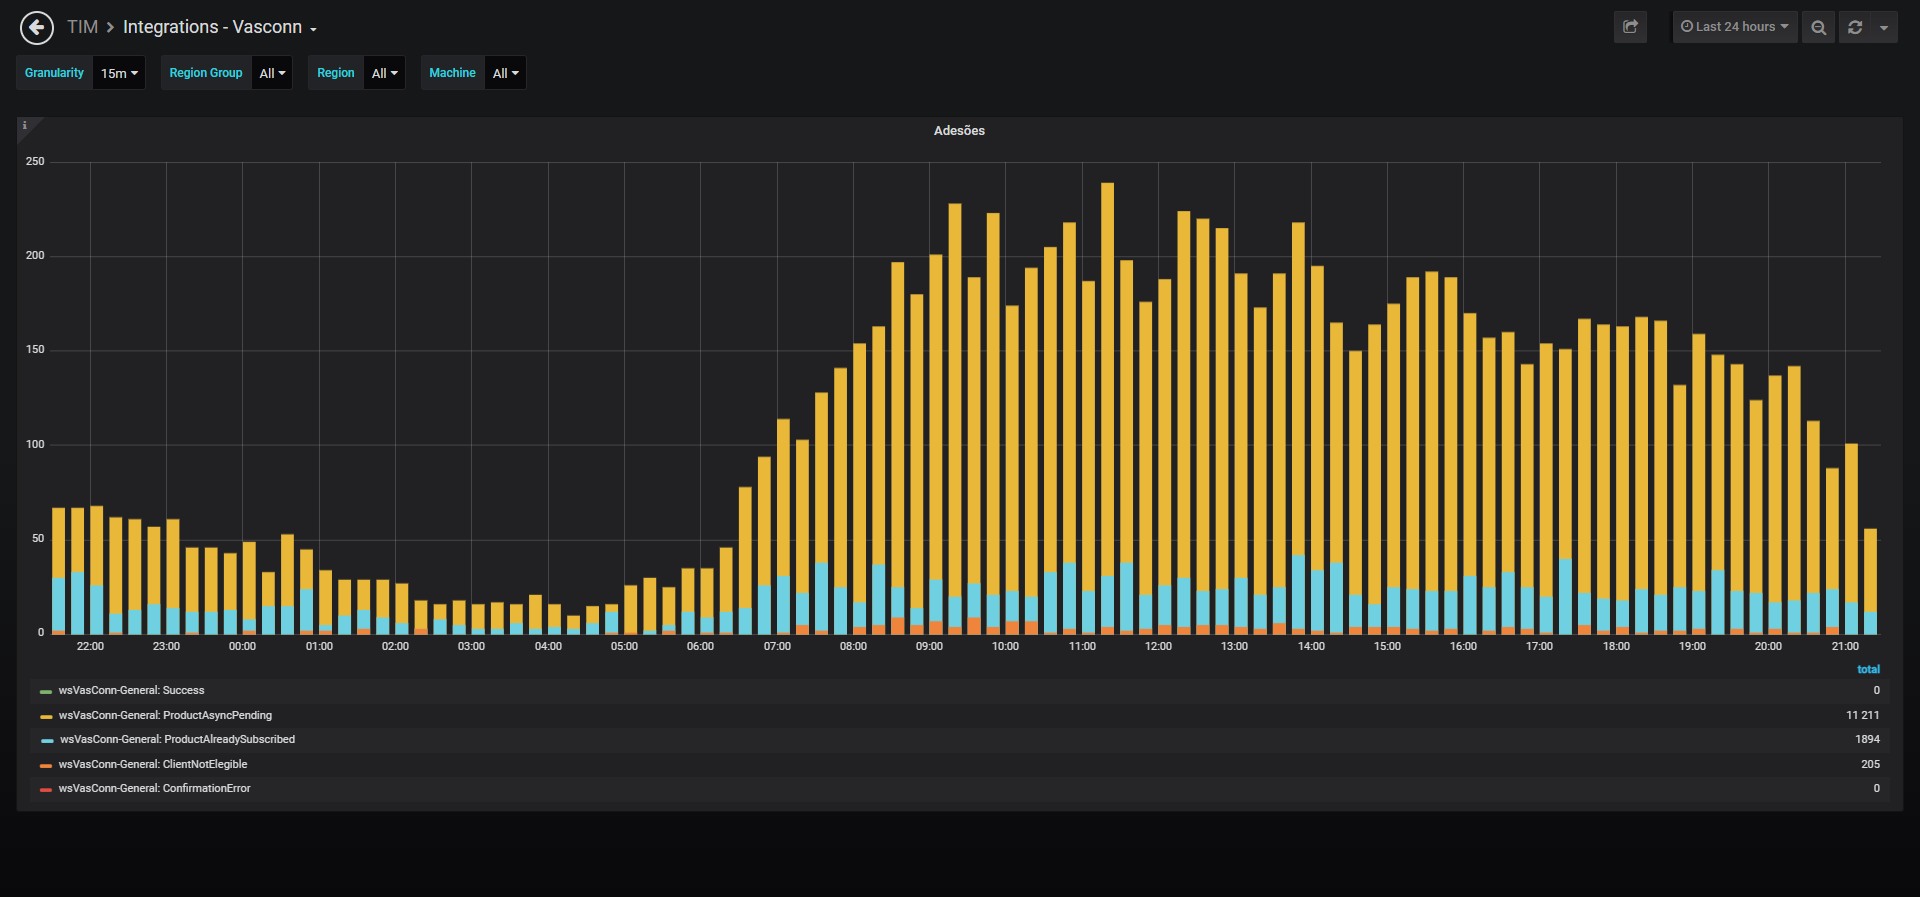1920x897 pixels.
Task: Click the 1894 total value
Action: [x=1867, y=740]
